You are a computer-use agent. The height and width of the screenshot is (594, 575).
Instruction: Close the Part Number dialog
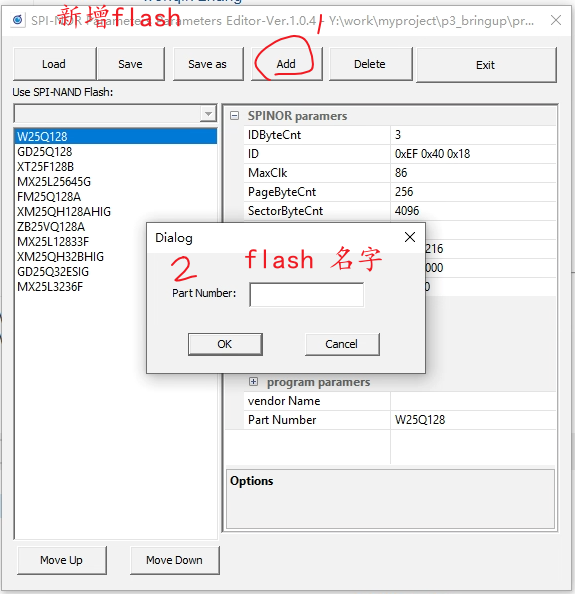point(410,238)
